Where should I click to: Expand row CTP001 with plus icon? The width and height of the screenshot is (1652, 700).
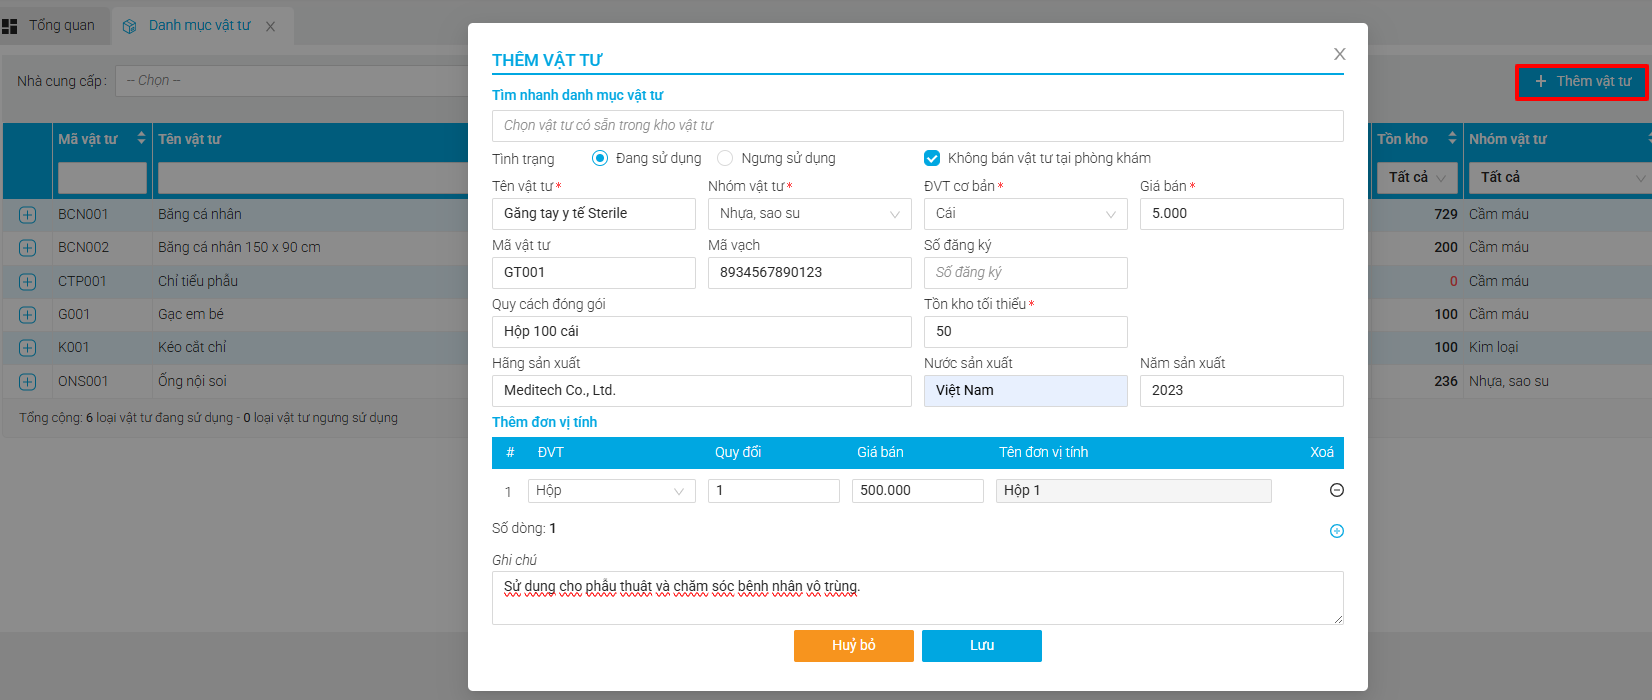pos(27,282)
